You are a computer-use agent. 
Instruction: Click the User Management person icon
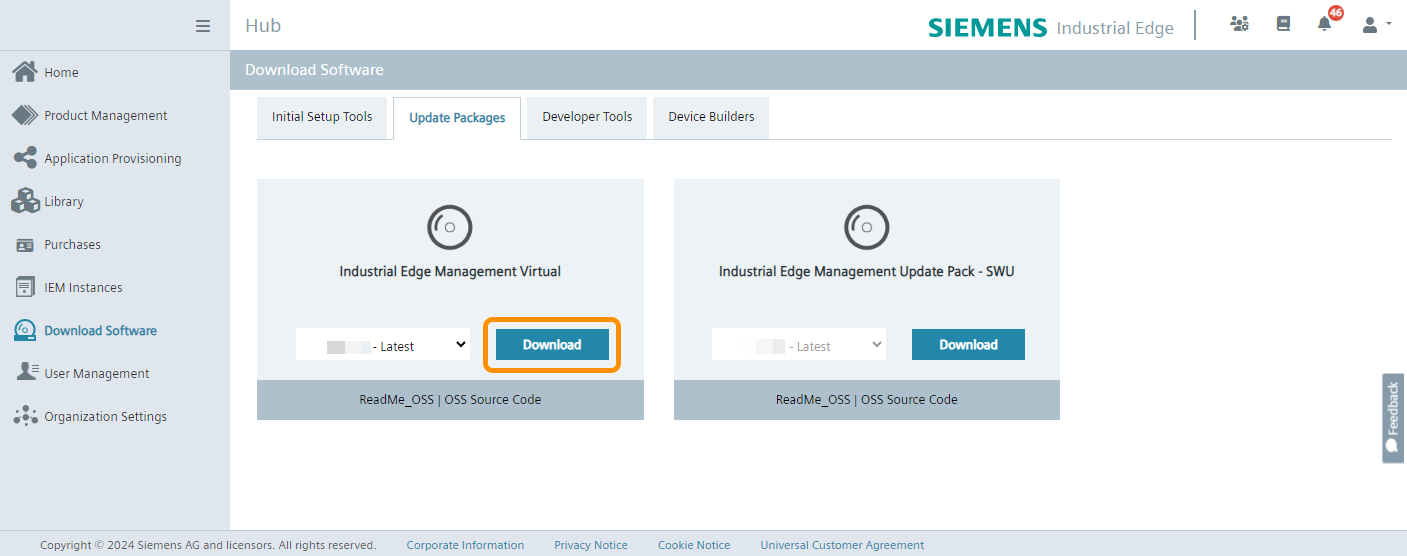pos(27,372)
